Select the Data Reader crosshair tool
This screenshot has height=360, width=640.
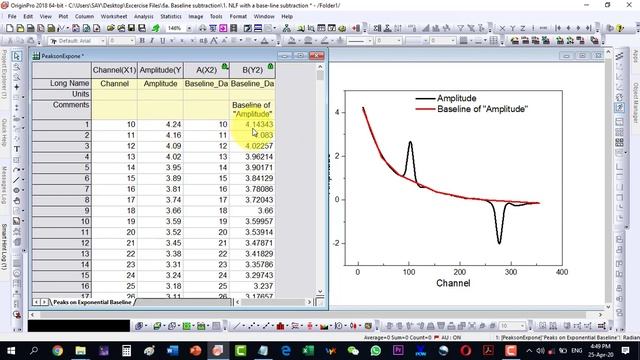click(16, 87)
